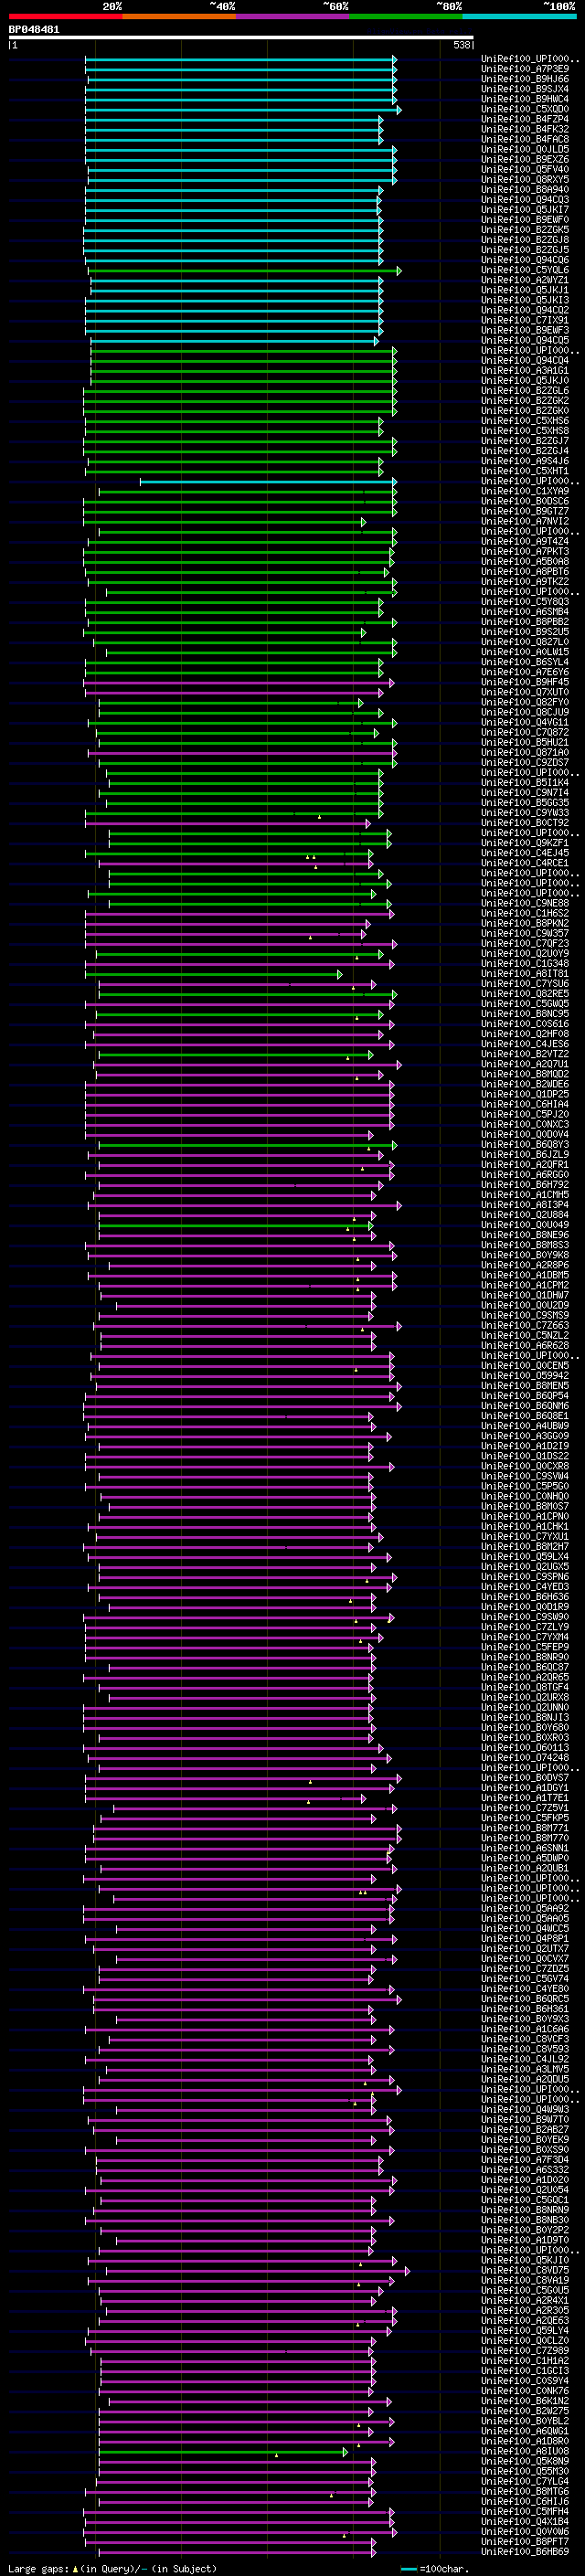Image resolution: width=585 pixels, height=2576 pixels.
Task: Select hit label UniRef100_B6H792
Action: (x=525, y=1185)
